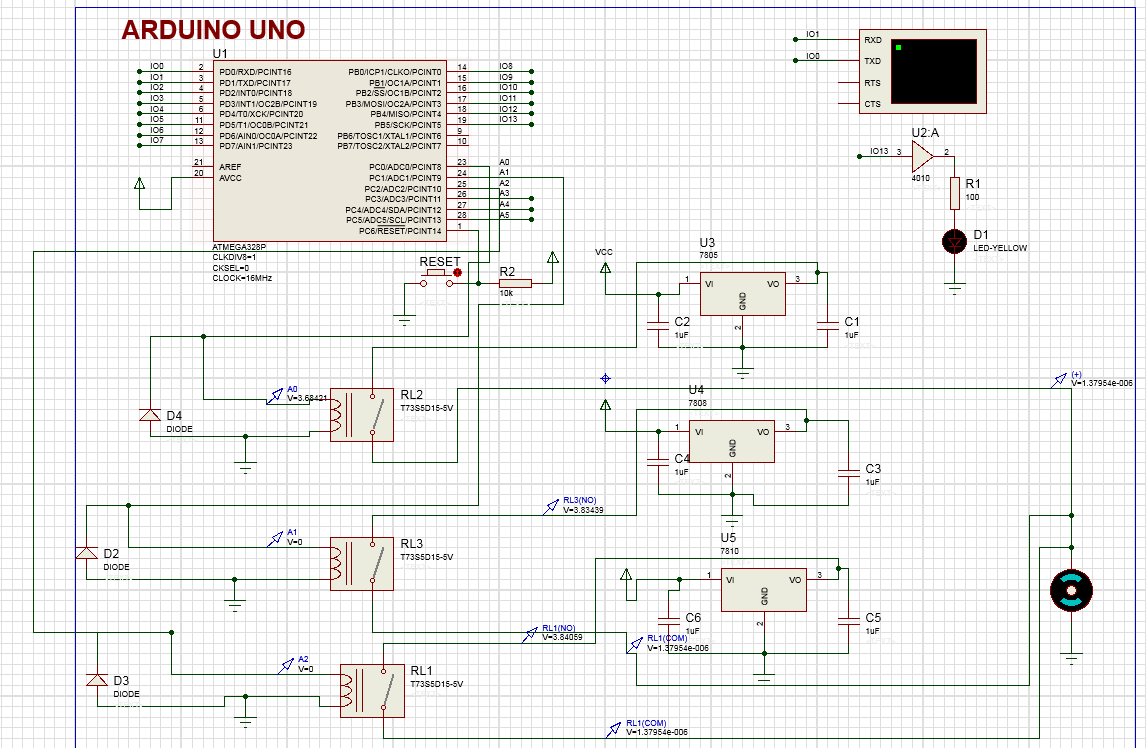The image size is (1146, 748).
Task: Select capacitor C2 symbol
Action: point(659,325)
